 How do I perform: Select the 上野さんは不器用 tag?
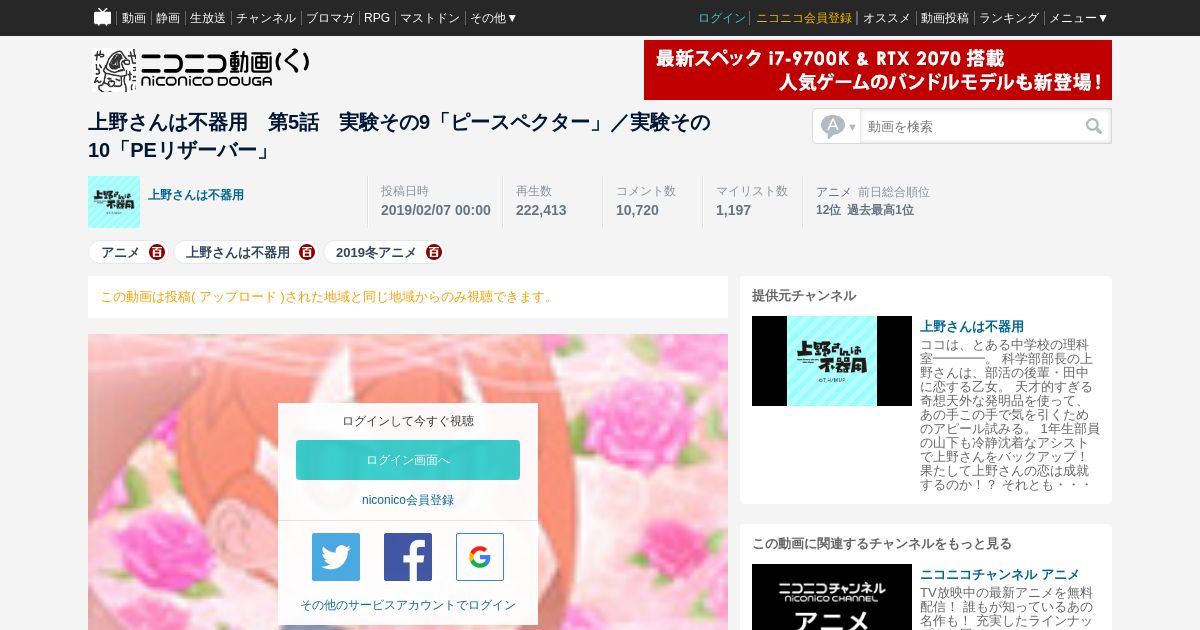238,252
